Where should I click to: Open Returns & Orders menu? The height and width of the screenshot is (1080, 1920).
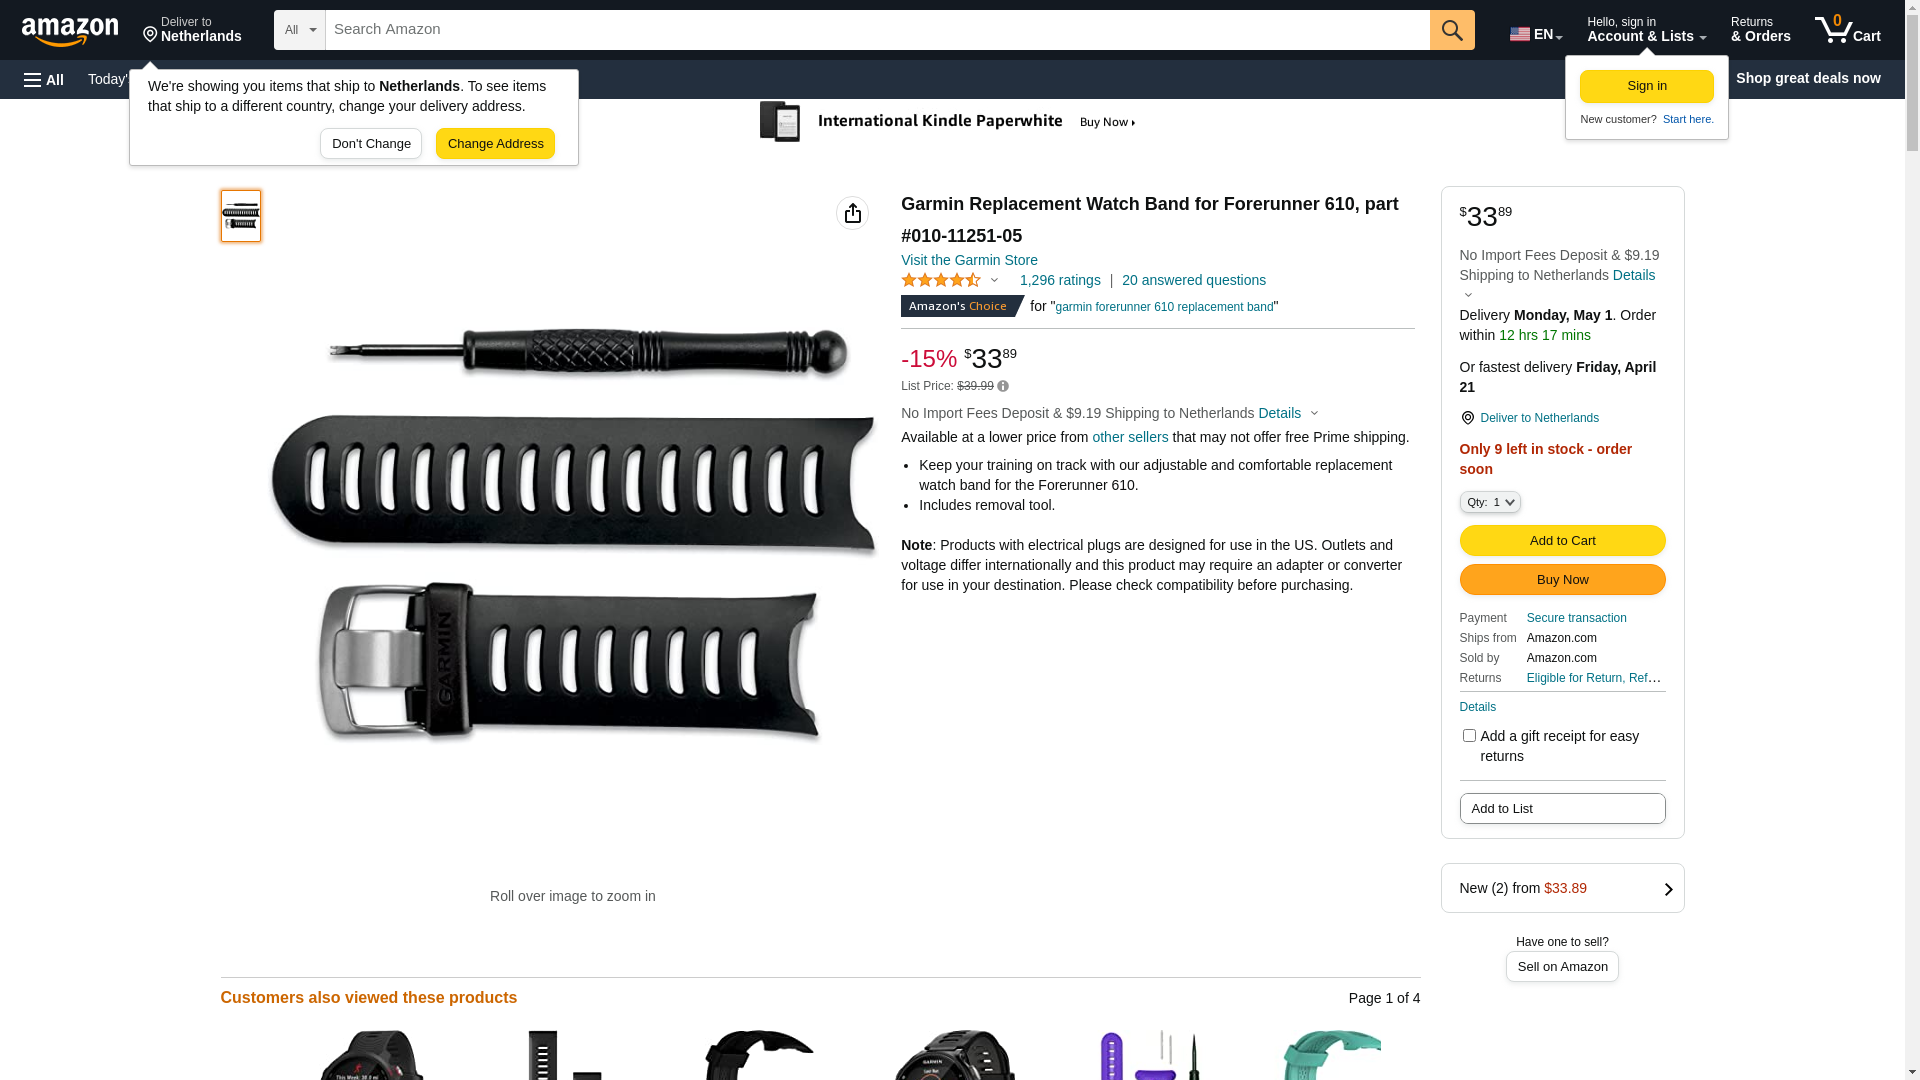tap(1760, 30)
